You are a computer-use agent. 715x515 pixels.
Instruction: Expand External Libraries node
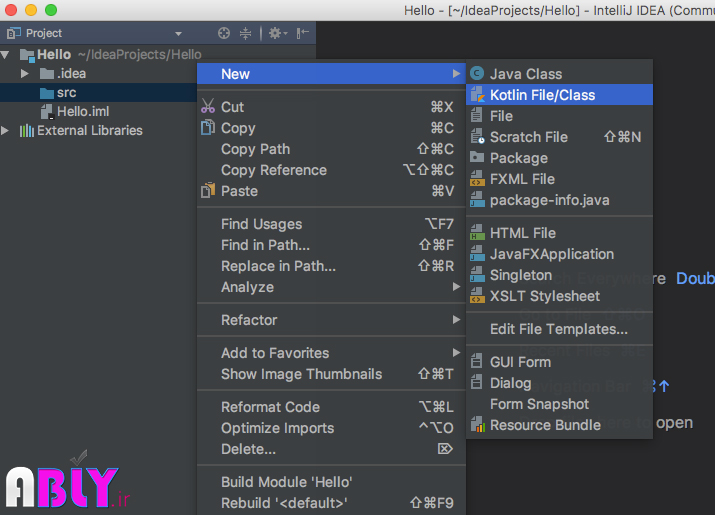pos(5,130)
